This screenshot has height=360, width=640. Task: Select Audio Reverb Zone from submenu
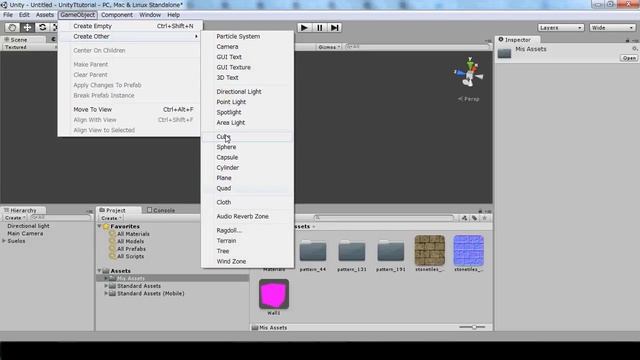coord(247,216)
